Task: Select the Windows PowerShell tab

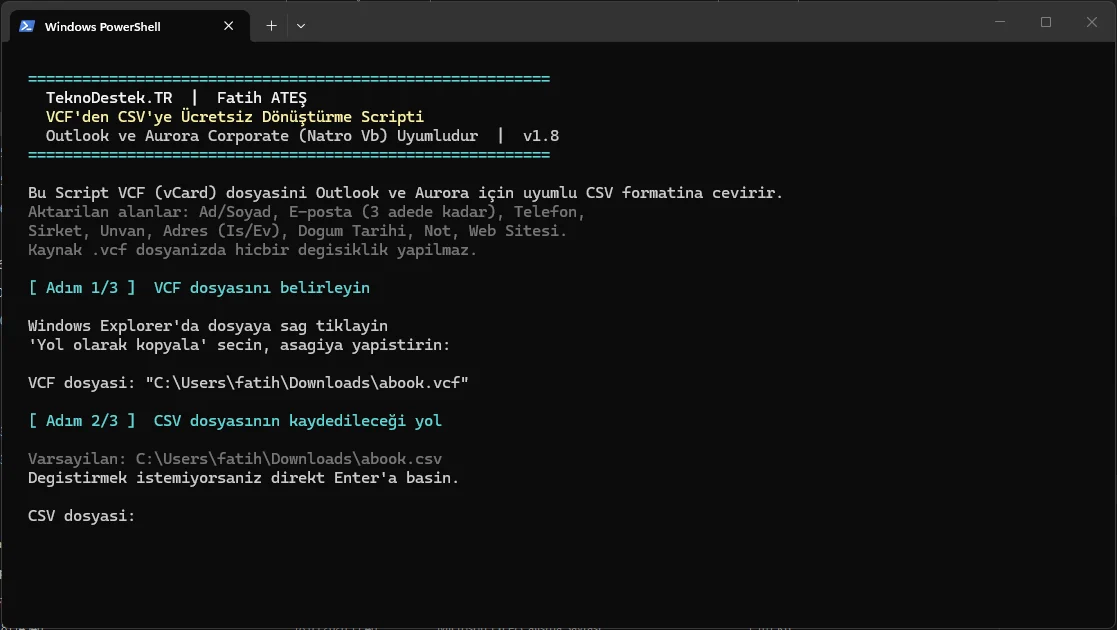Action: [130, 26]
